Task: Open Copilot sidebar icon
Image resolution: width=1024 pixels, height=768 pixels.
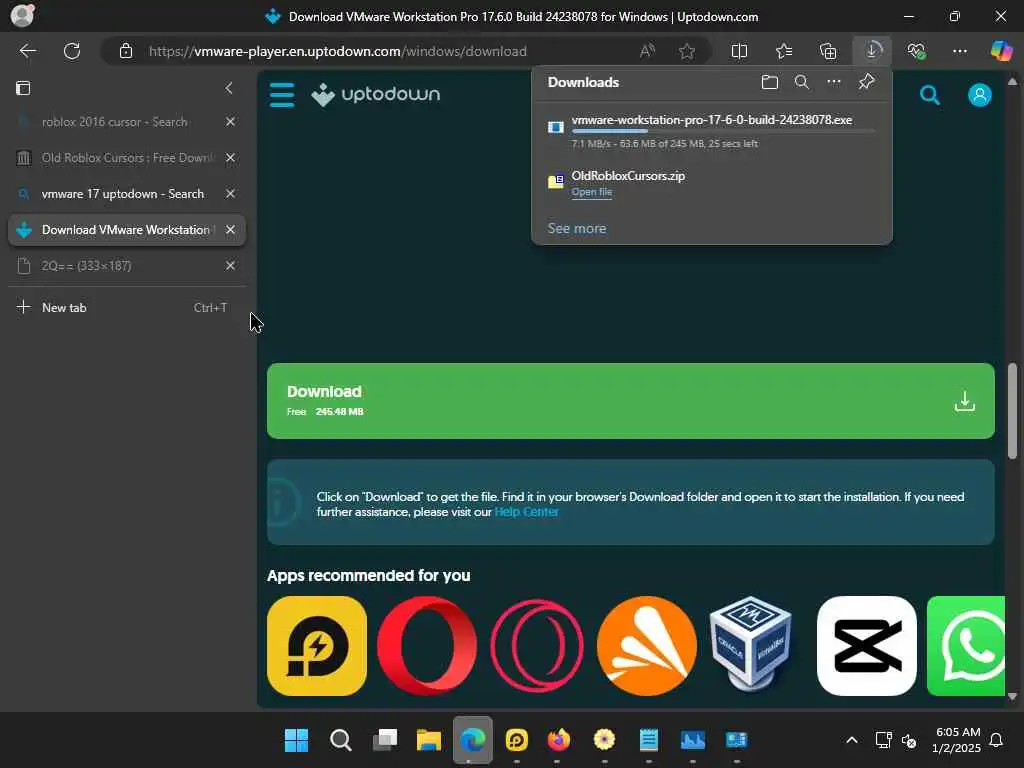Action: point(1001,51)
